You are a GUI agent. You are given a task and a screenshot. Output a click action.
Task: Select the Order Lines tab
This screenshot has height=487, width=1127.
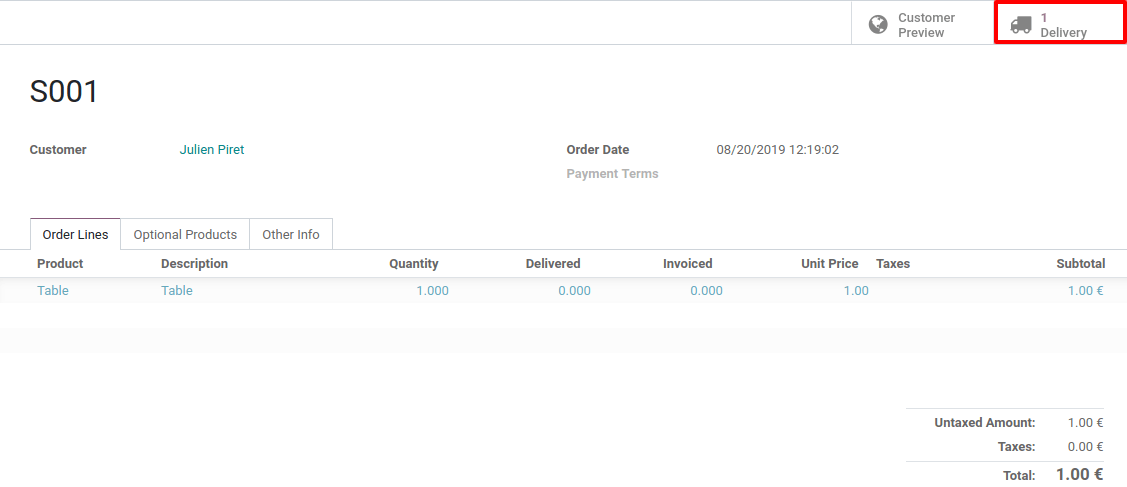(x=75, y=234)
